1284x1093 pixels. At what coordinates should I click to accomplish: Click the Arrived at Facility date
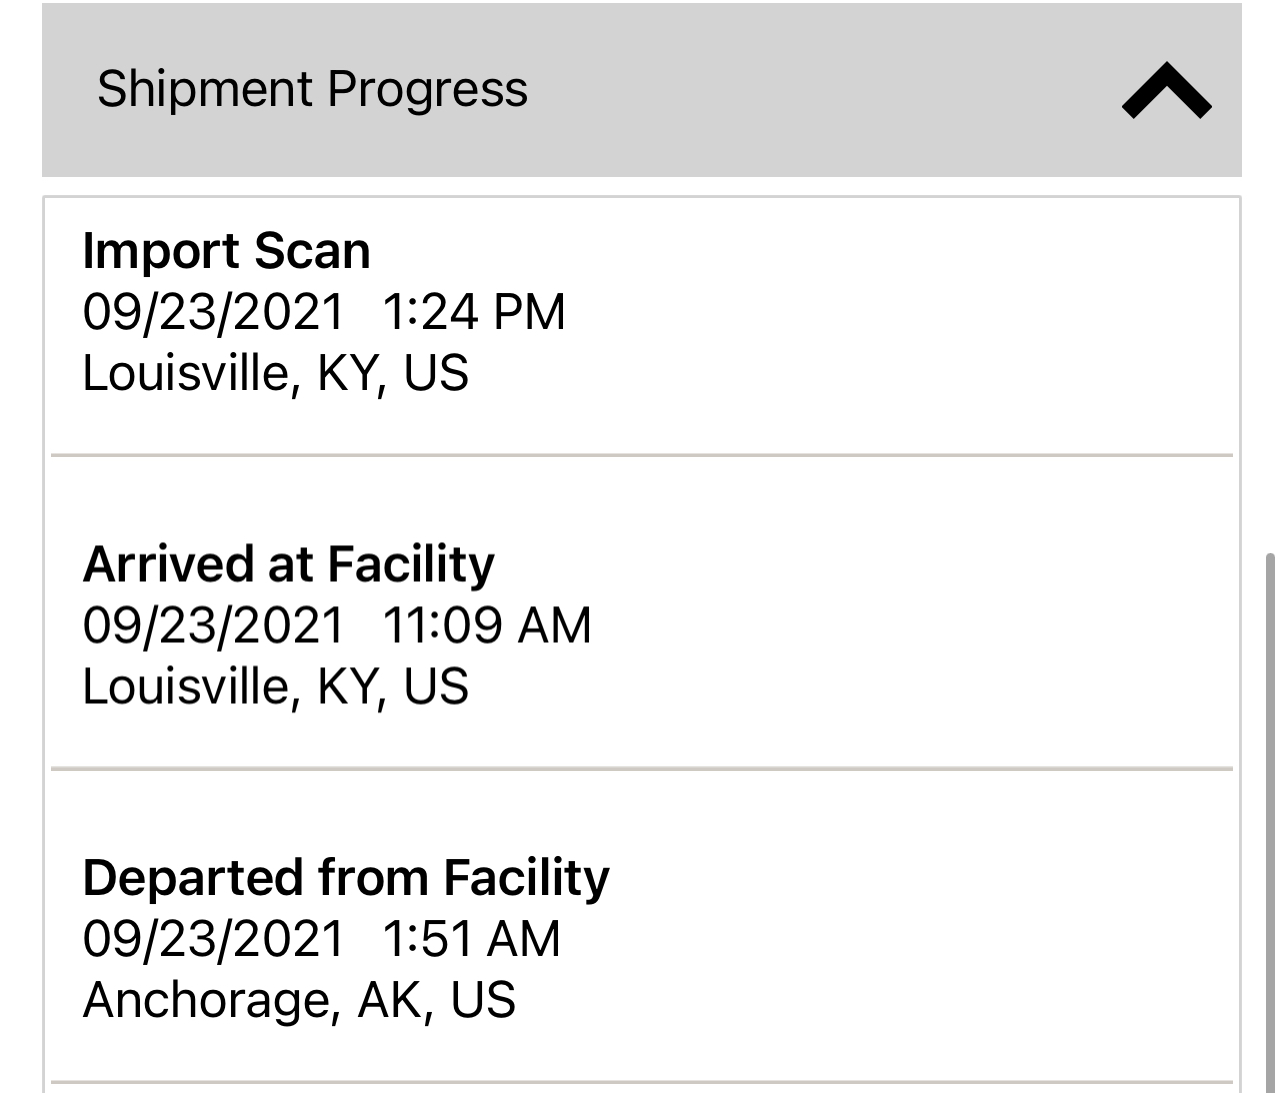(x=213, y=626)
